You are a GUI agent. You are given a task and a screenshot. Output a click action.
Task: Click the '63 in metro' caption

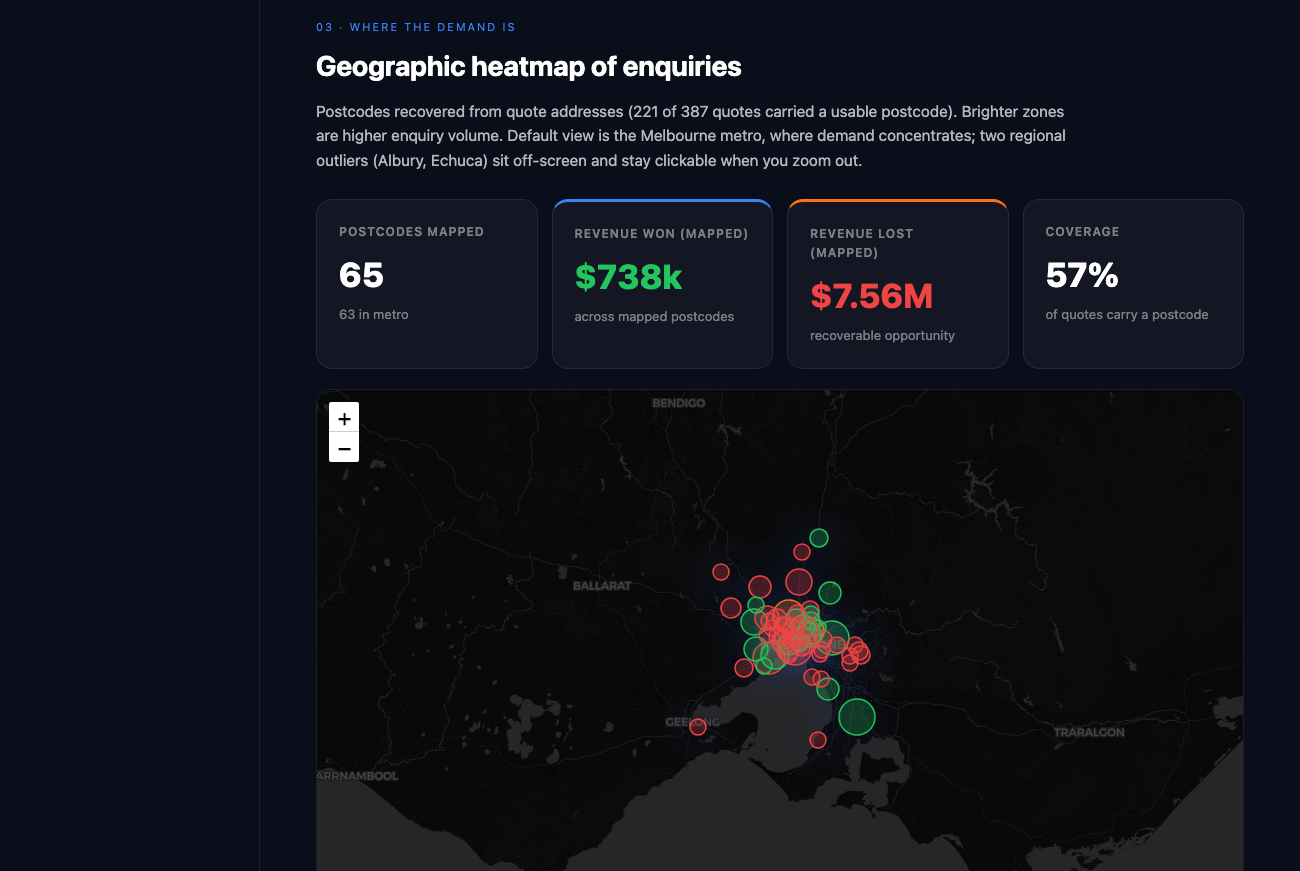coord(374,314)
